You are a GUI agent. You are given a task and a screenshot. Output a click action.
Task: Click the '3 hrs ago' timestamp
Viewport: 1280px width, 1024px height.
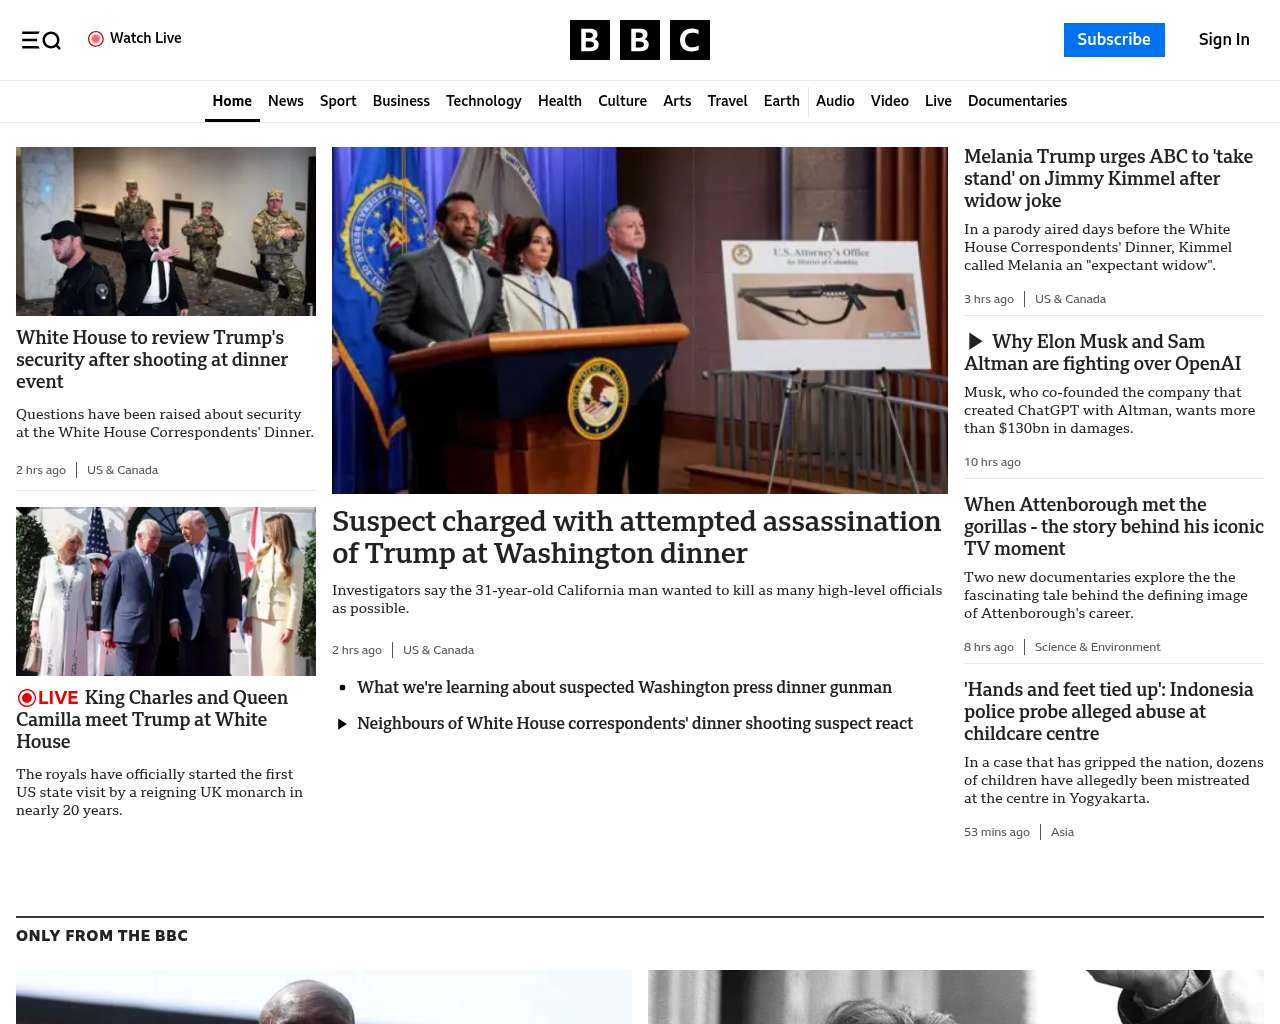coord(989,299)
